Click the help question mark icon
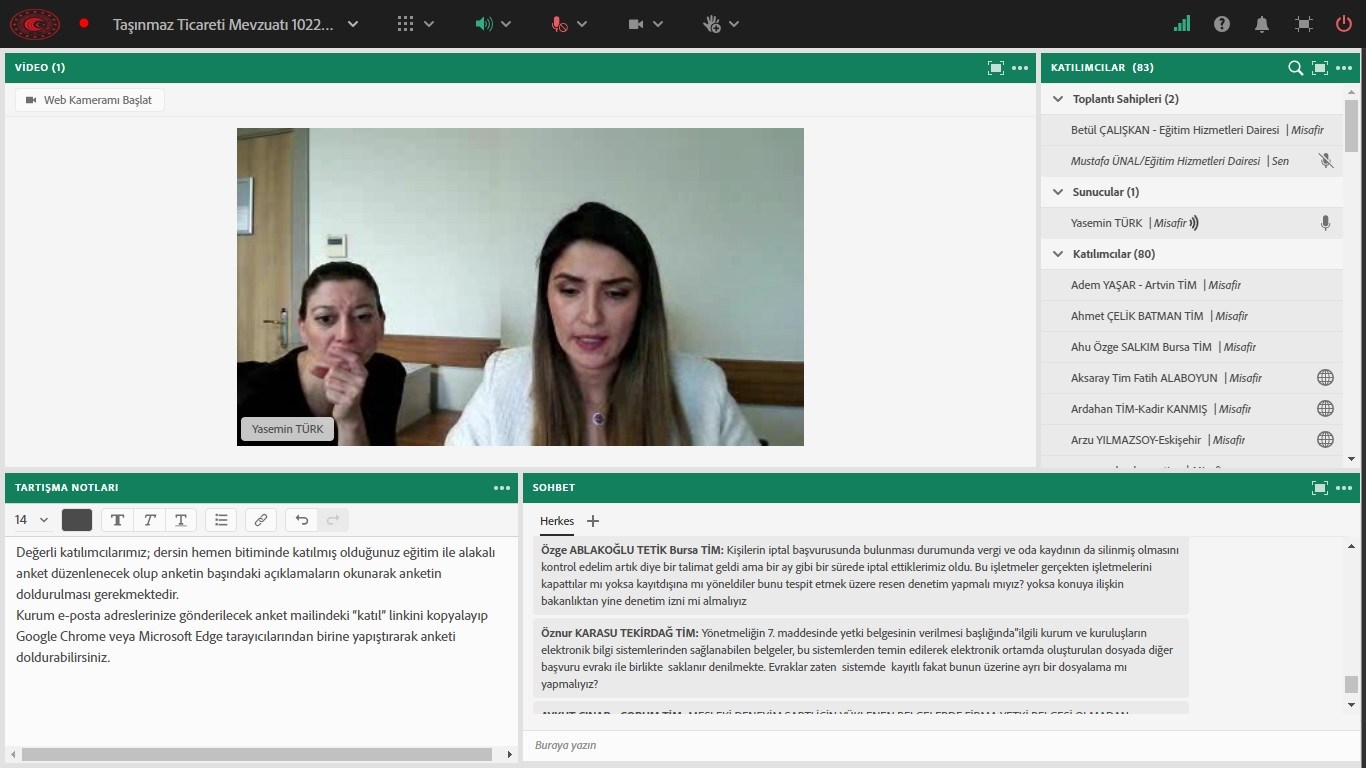 pos(1222,24)
